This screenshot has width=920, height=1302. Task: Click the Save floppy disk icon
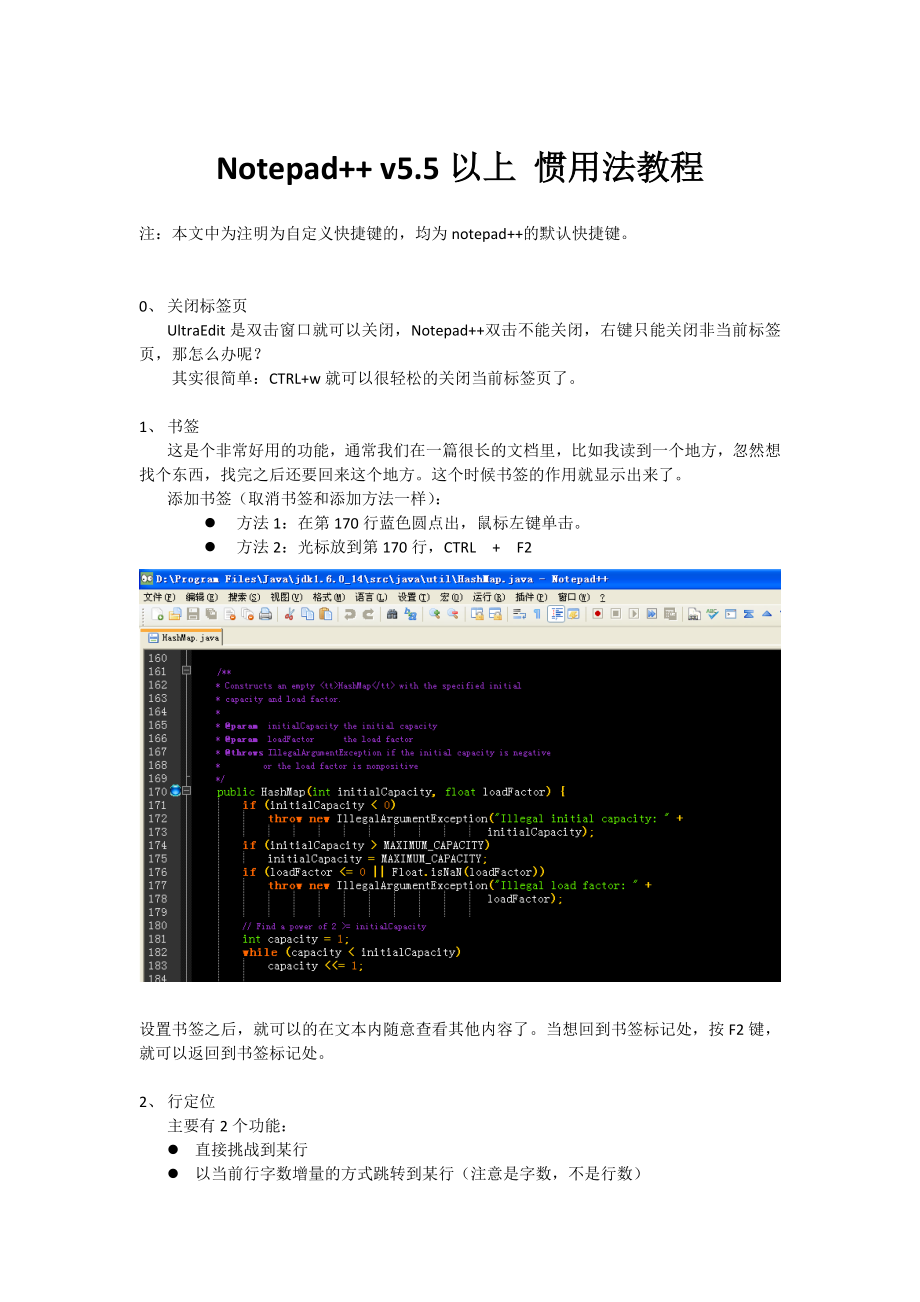click(x=193, y=614)
